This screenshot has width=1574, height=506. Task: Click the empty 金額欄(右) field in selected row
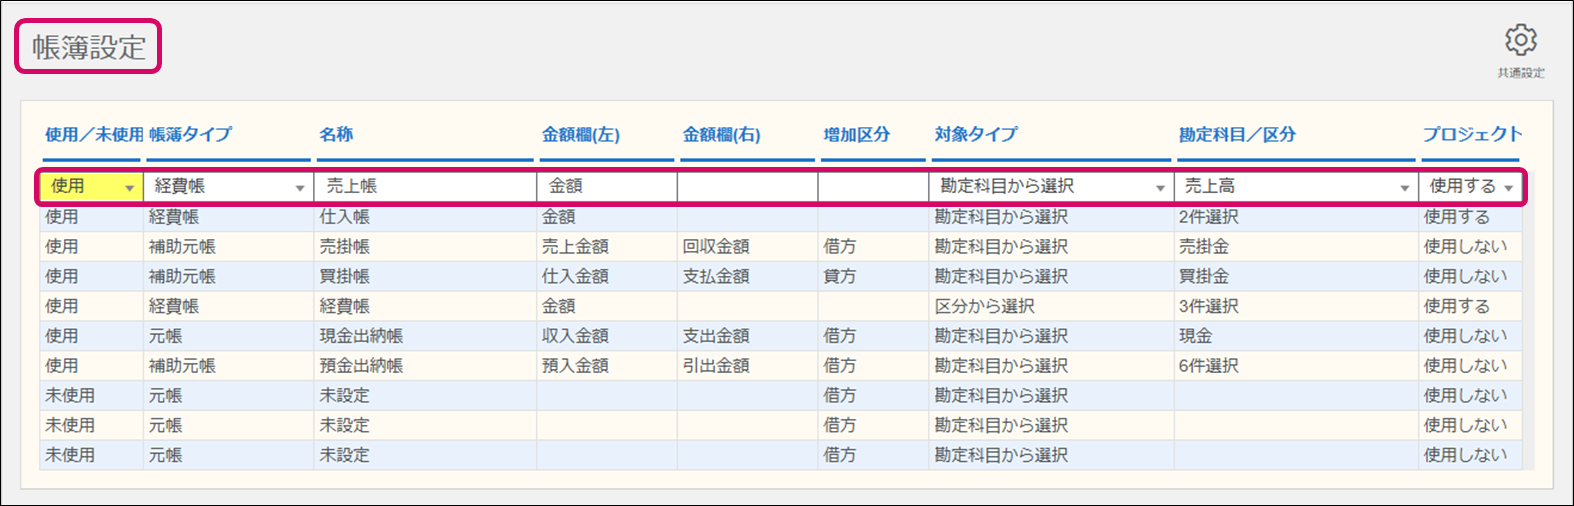(746, 187)
